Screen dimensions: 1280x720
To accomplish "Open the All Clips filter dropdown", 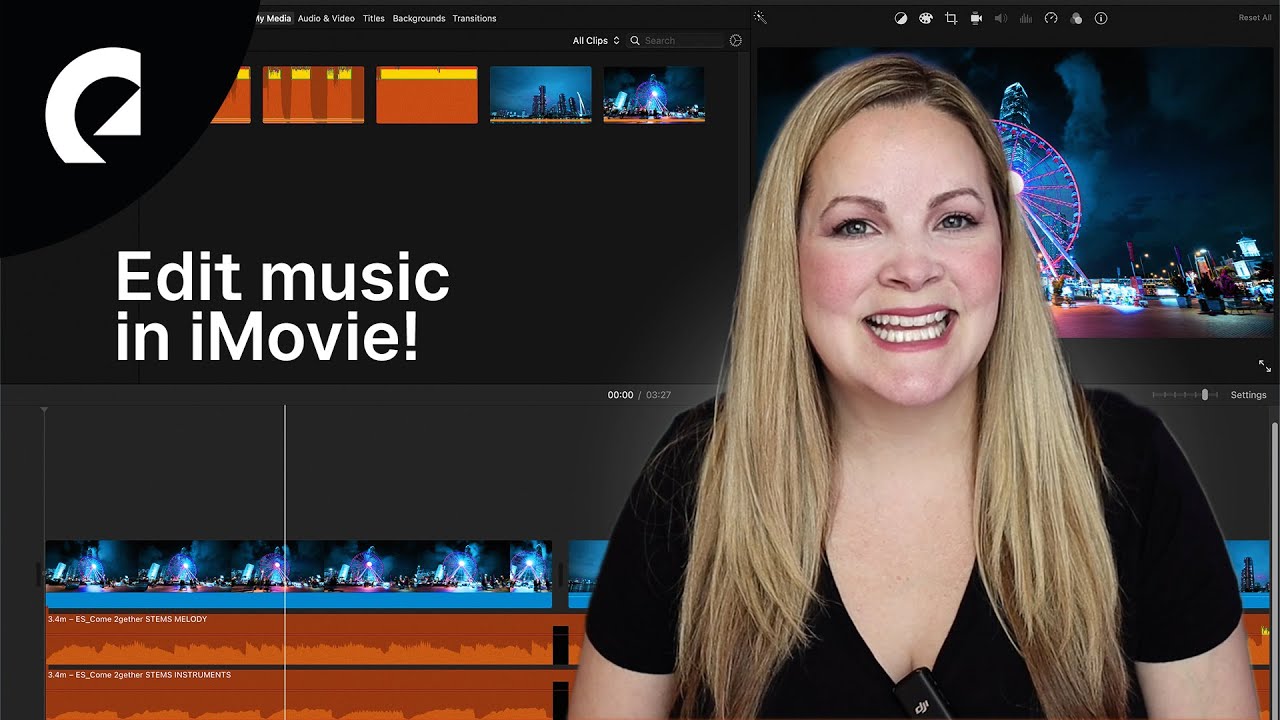I will pyautogui.click(x=596, y=41).
